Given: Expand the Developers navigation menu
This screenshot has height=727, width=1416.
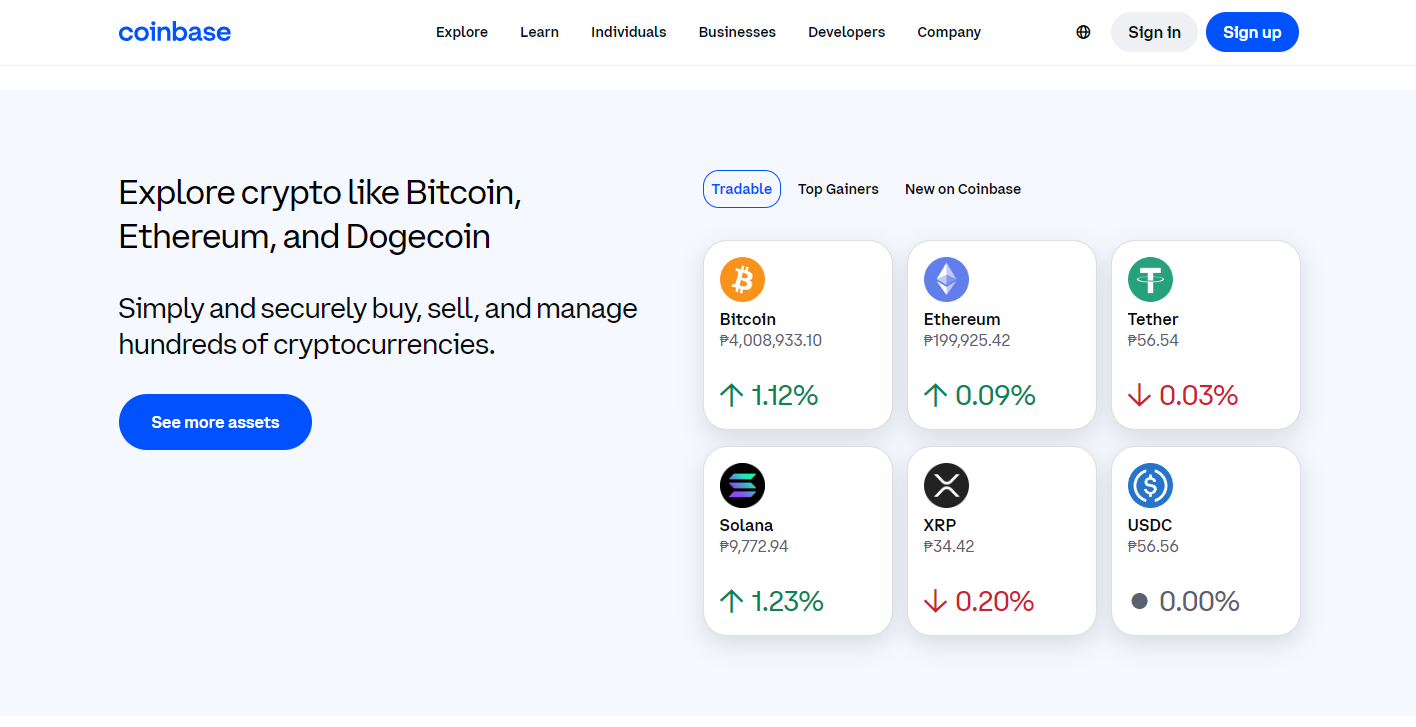Looking at the screenshot, I should coord(847,32).
